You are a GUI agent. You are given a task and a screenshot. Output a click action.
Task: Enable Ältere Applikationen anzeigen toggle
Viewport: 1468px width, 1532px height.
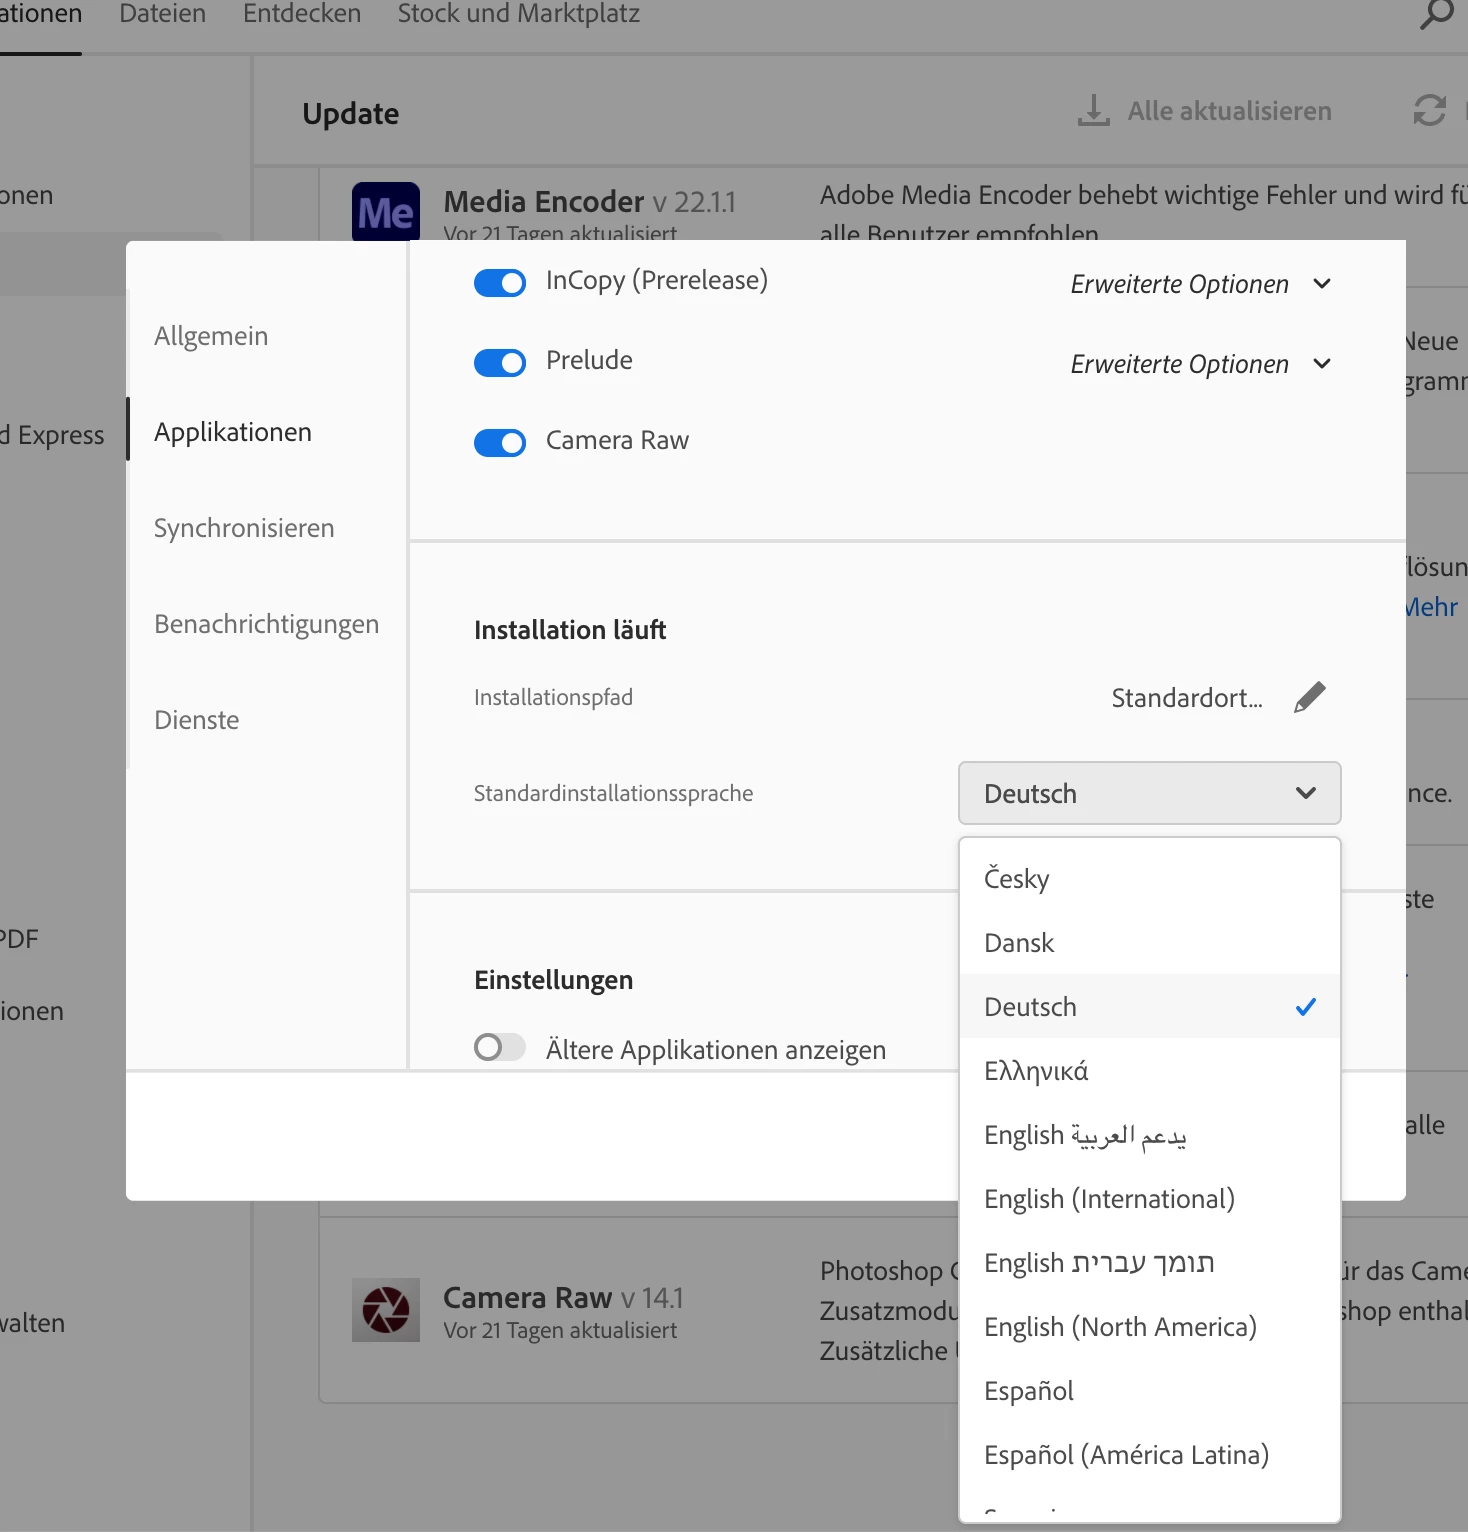pos(500,1047)
